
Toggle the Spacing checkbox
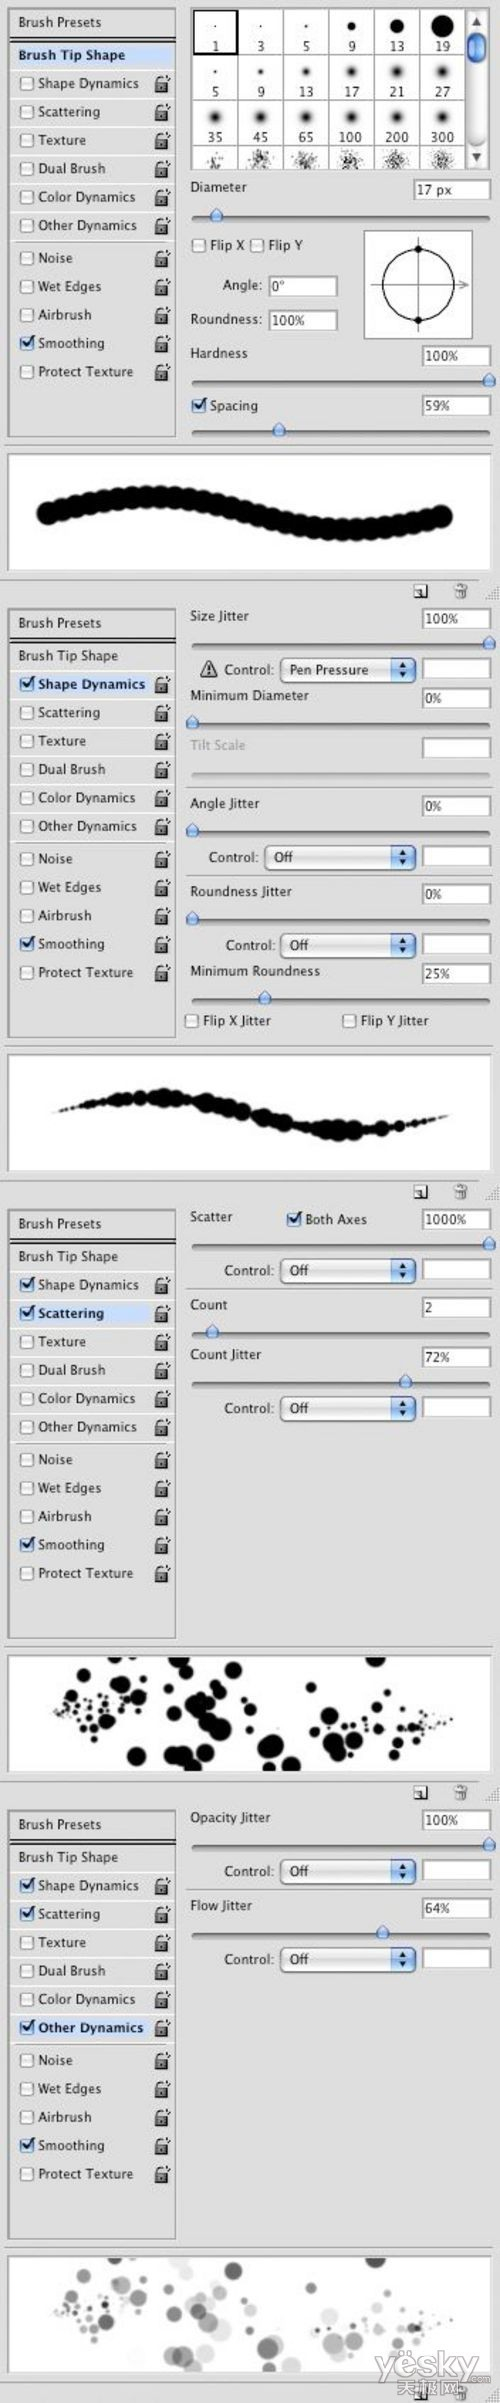[x=198, y=405]
